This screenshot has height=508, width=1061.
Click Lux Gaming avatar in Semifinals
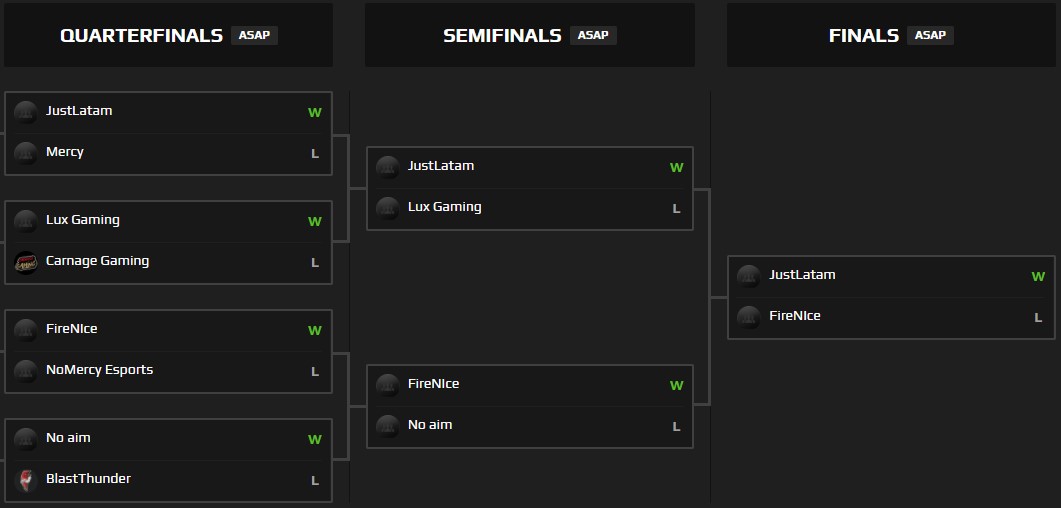388,208
